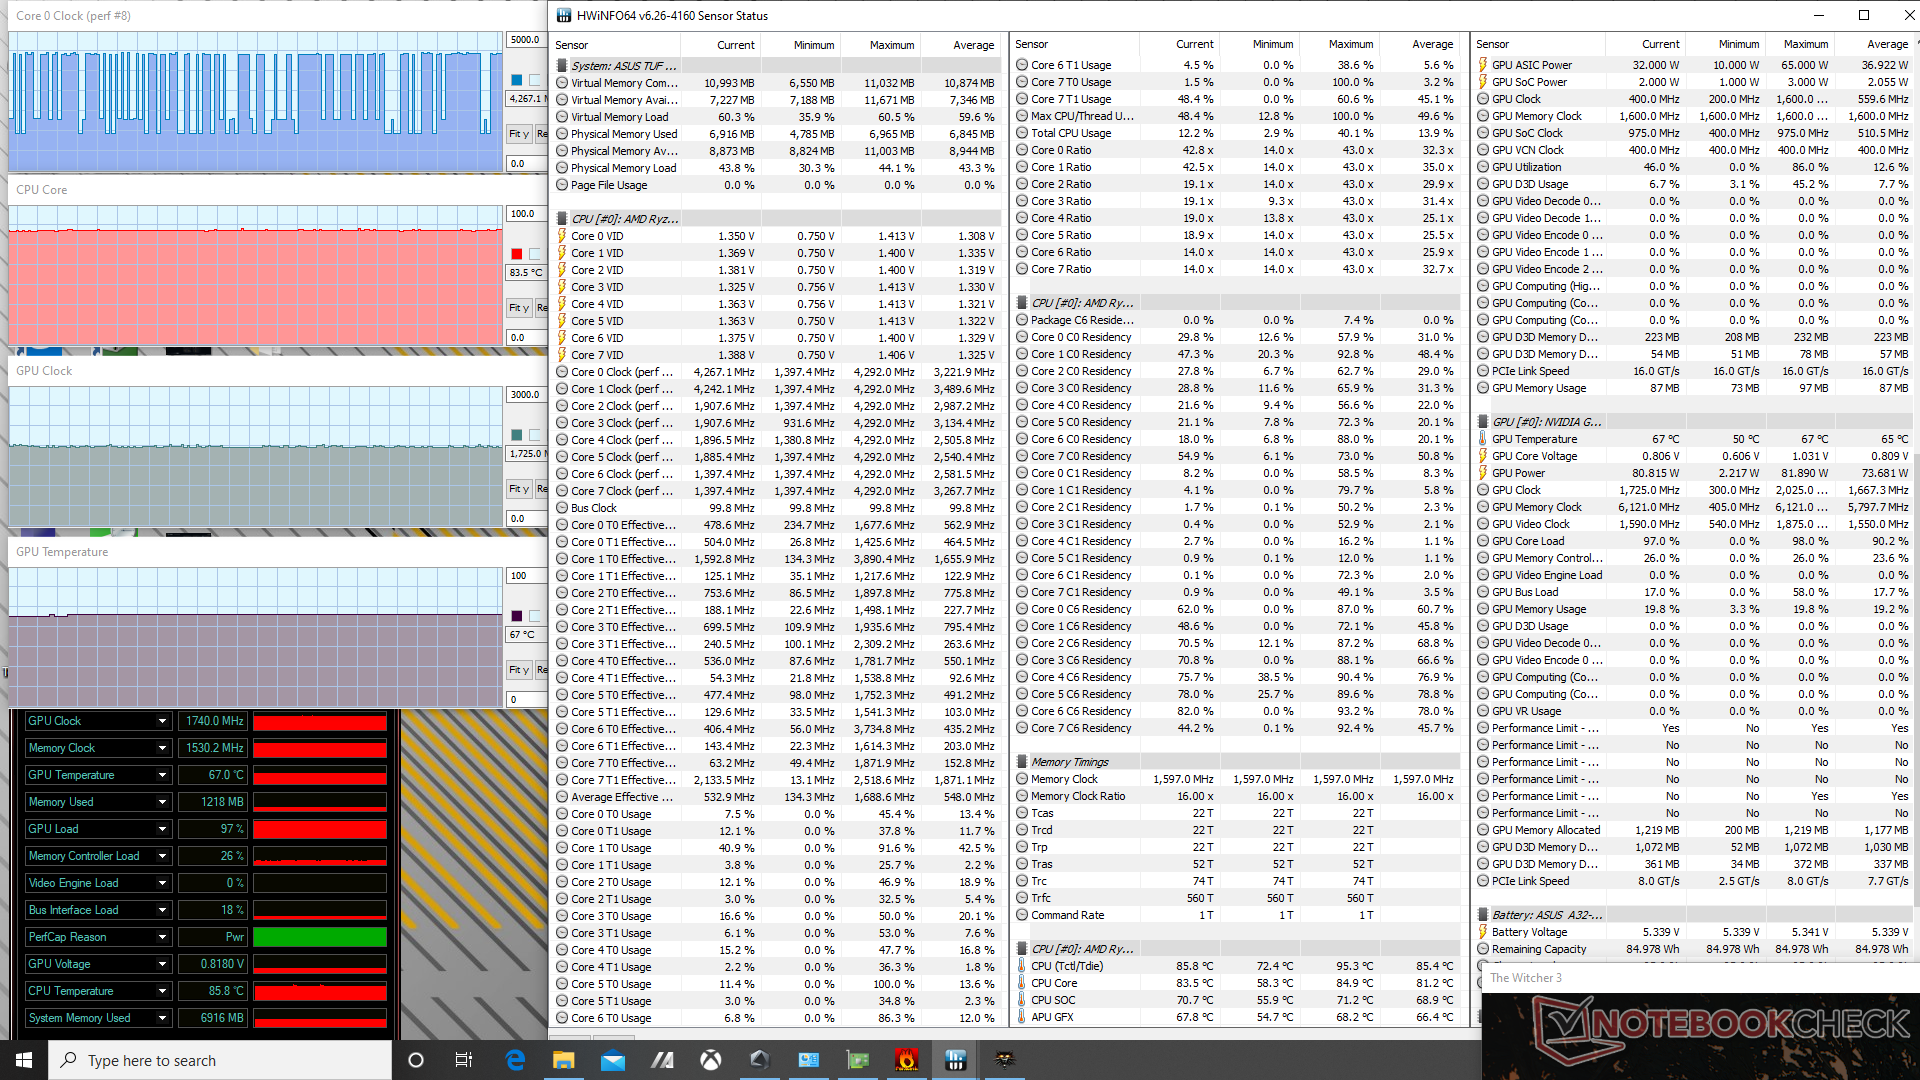This screenshot has width=1920, height=1080.
Task: Click the HWiNFO taskbar icon
Action: pos(956,1060)
